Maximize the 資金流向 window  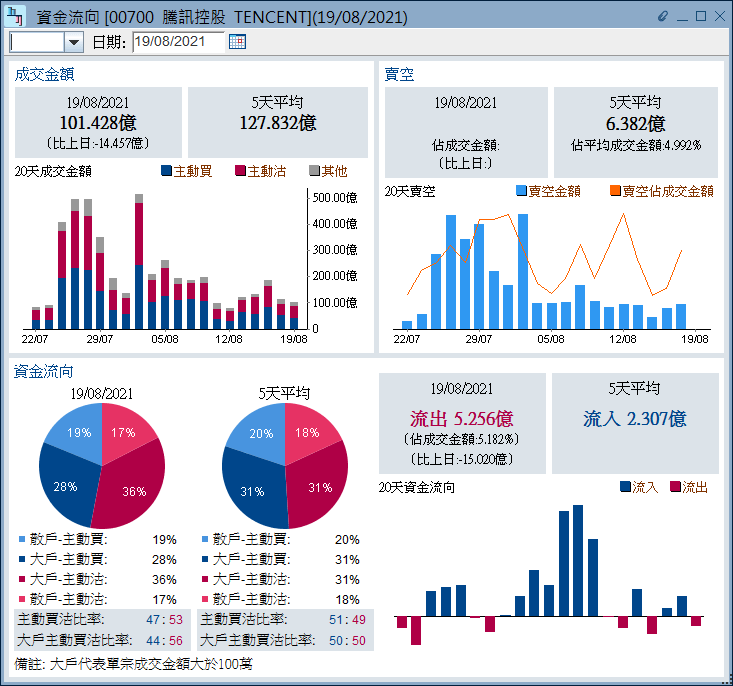[701, 16]
